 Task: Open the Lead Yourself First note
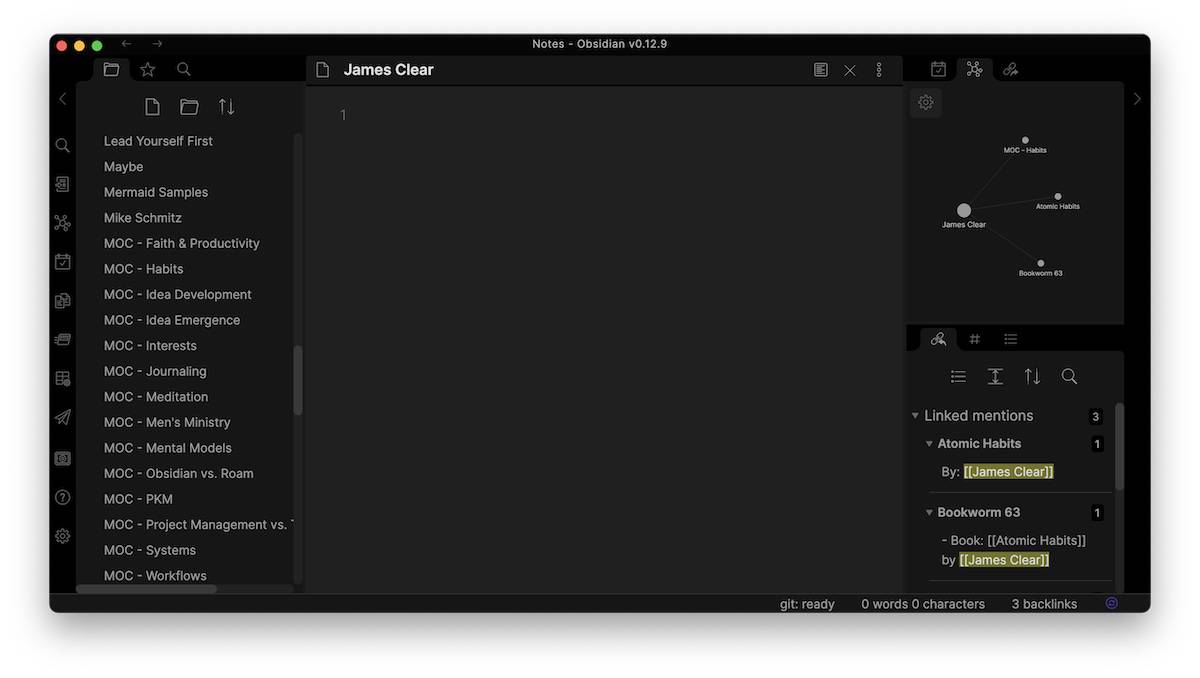[158, 141]
